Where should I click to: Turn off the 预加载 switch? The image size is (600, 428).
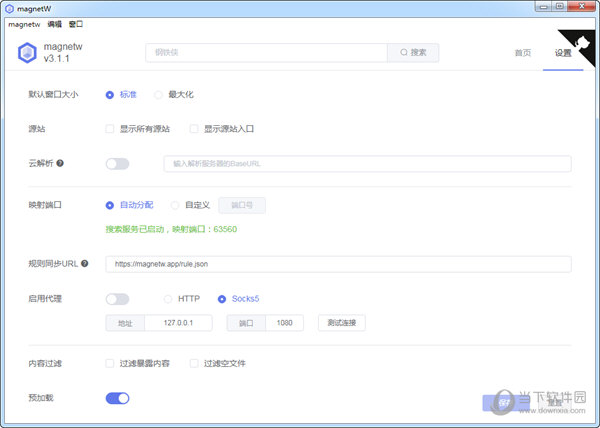[117, 398]
